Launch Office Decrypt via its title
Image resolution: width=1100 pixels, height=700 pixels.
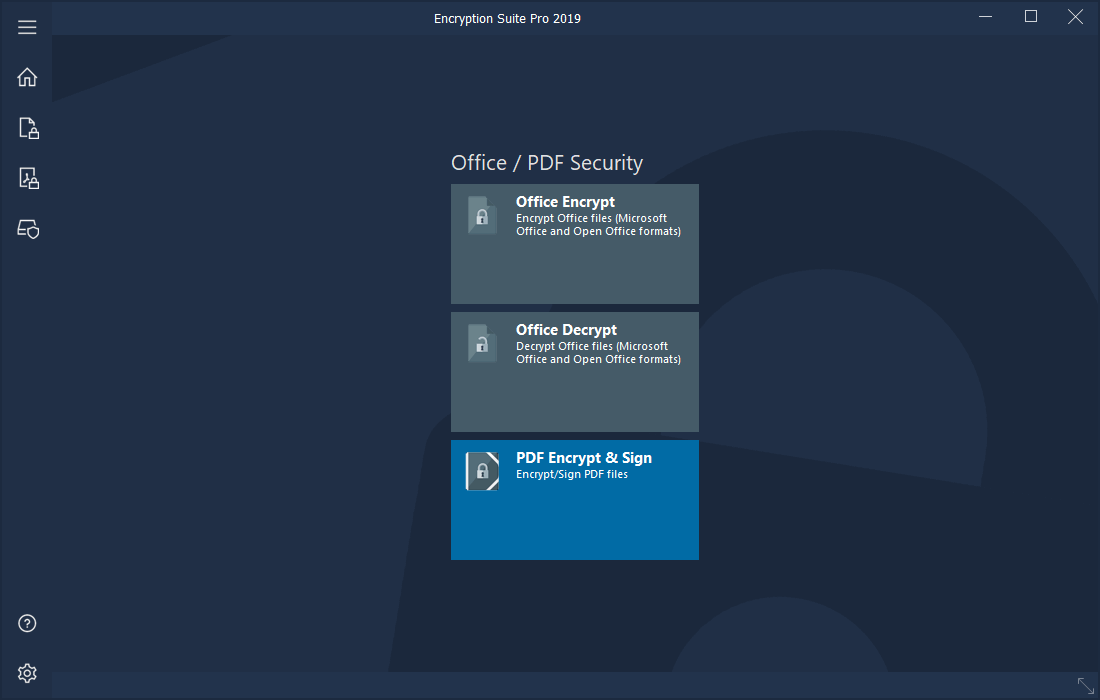pyautogui.click(x=566, y=330)
